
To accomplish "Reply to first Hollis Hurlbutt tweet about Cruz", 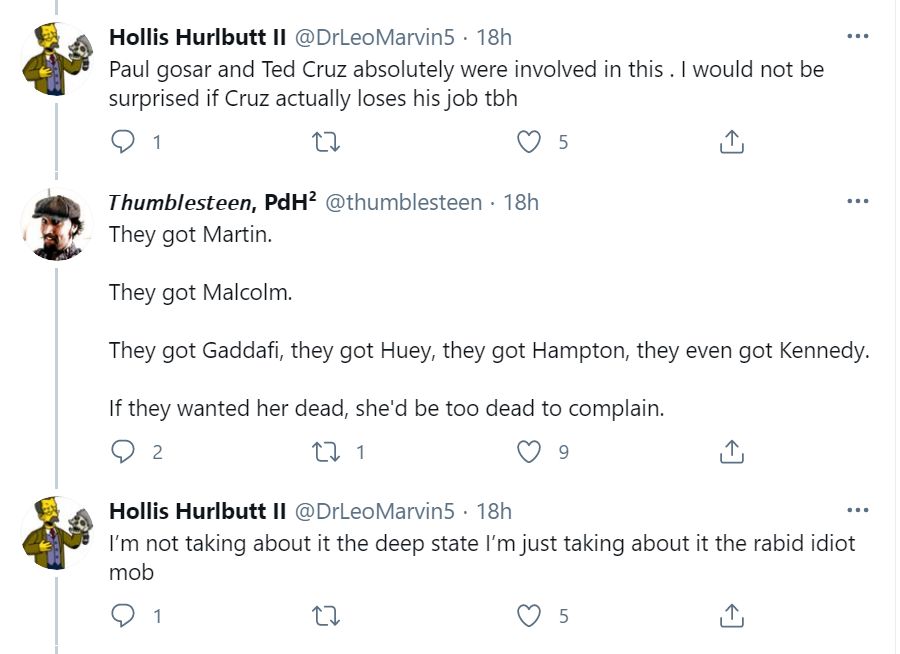I will tap(122, 142).
